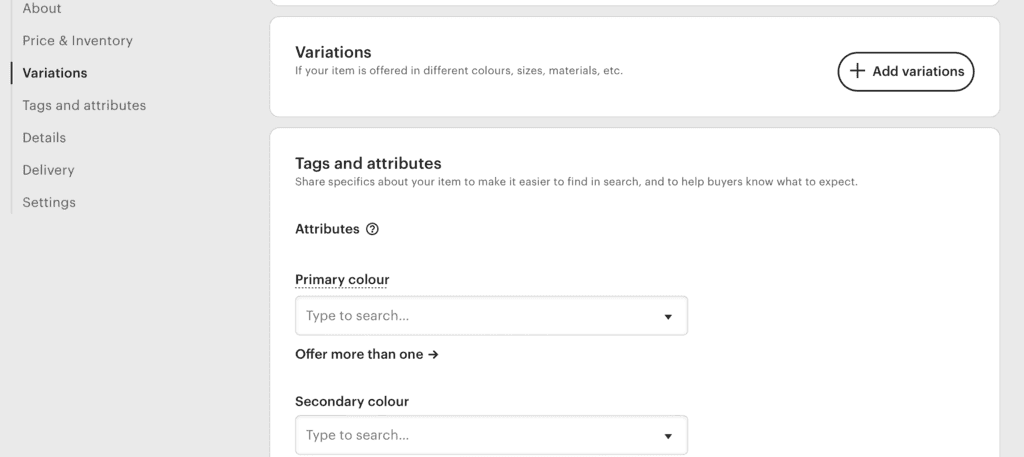Click the Variations card heading
This screenshot has width=1024, height=457.
pos(333,52)
